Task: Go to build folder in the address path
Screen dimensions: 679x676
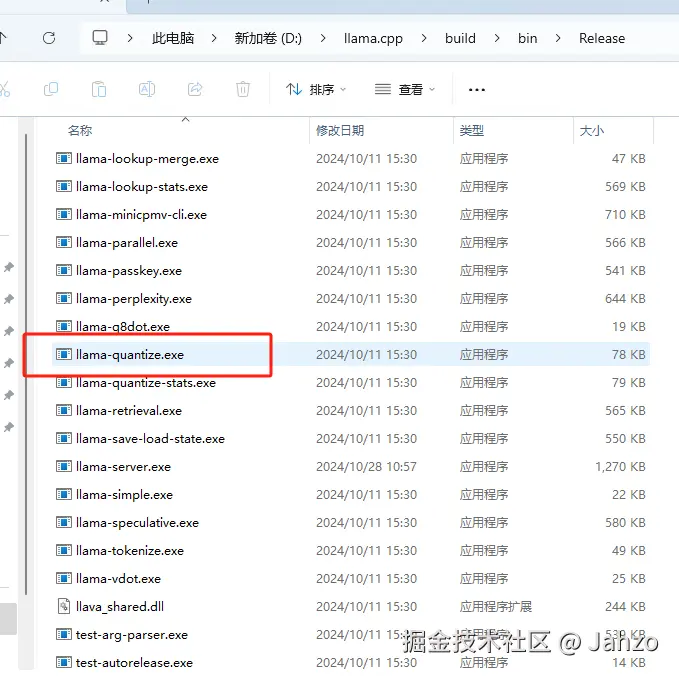Action: pos(460,38)
